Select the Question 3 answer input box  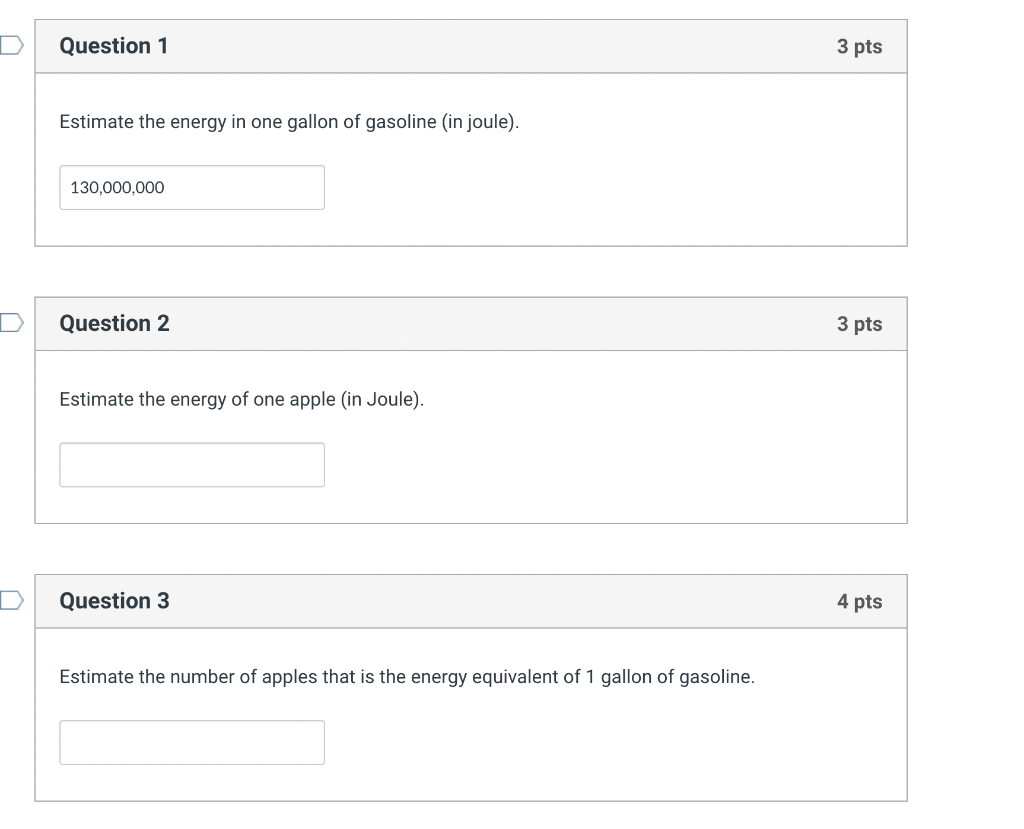pyautogui.click(x=191, y=742)
